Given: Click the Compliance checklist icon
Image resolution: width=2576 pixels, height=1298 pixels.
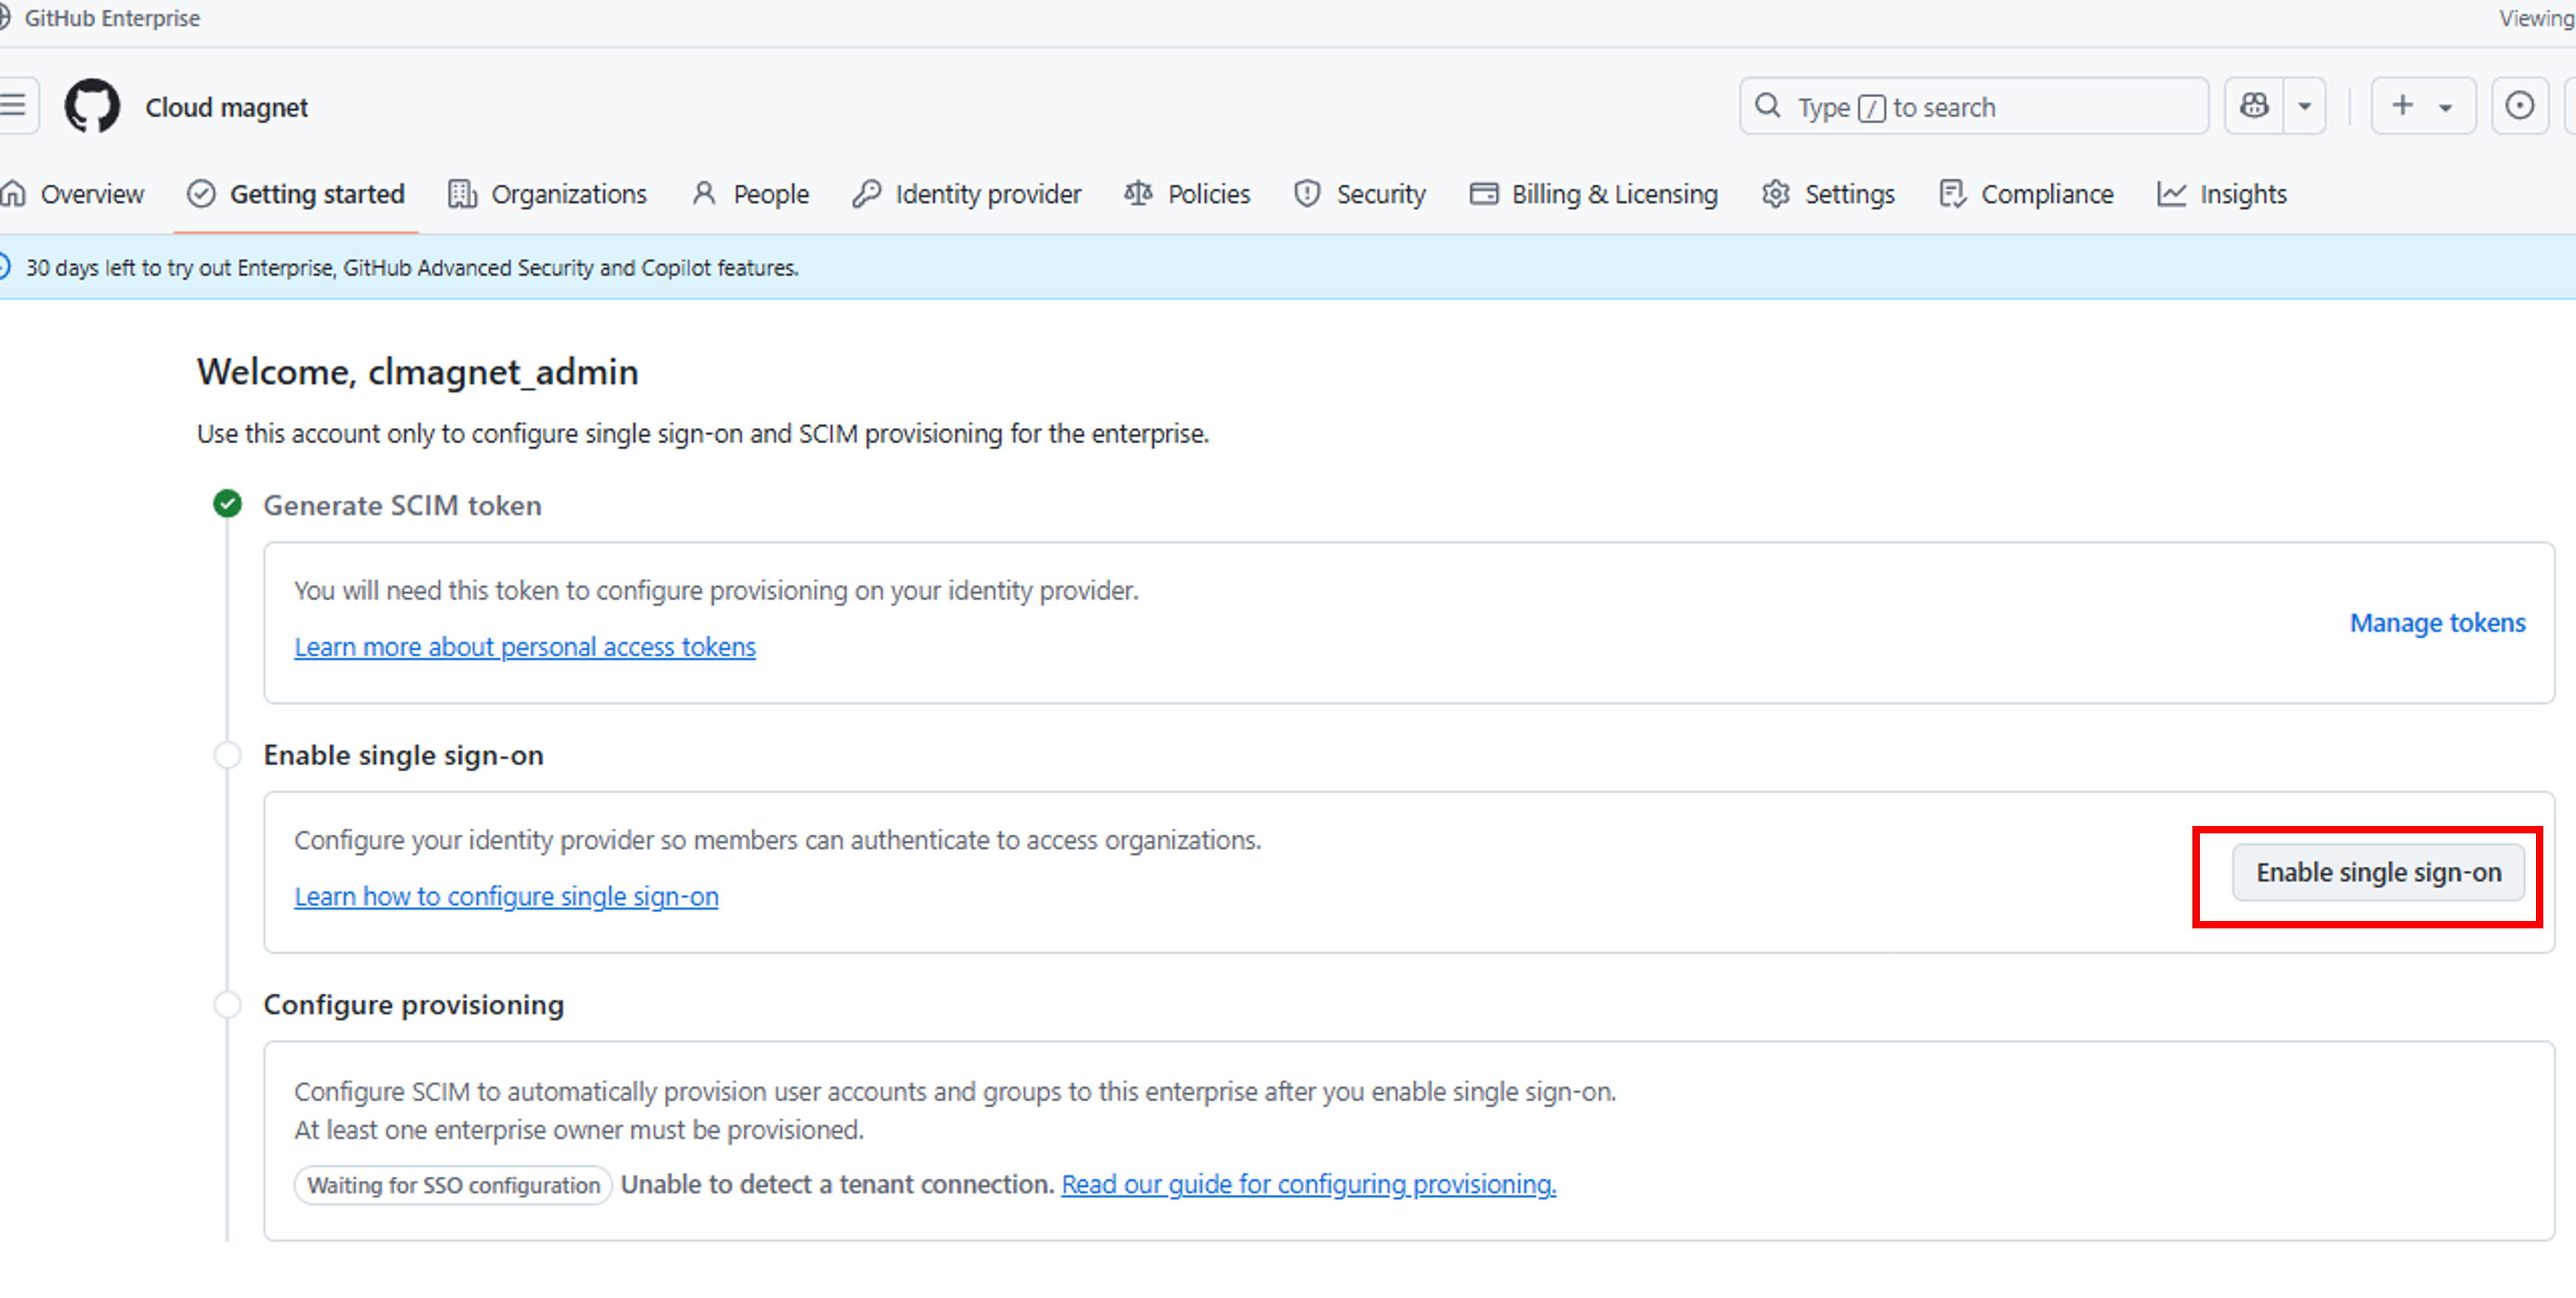Looking at the screenshot, I should (x=1952, y=193).
